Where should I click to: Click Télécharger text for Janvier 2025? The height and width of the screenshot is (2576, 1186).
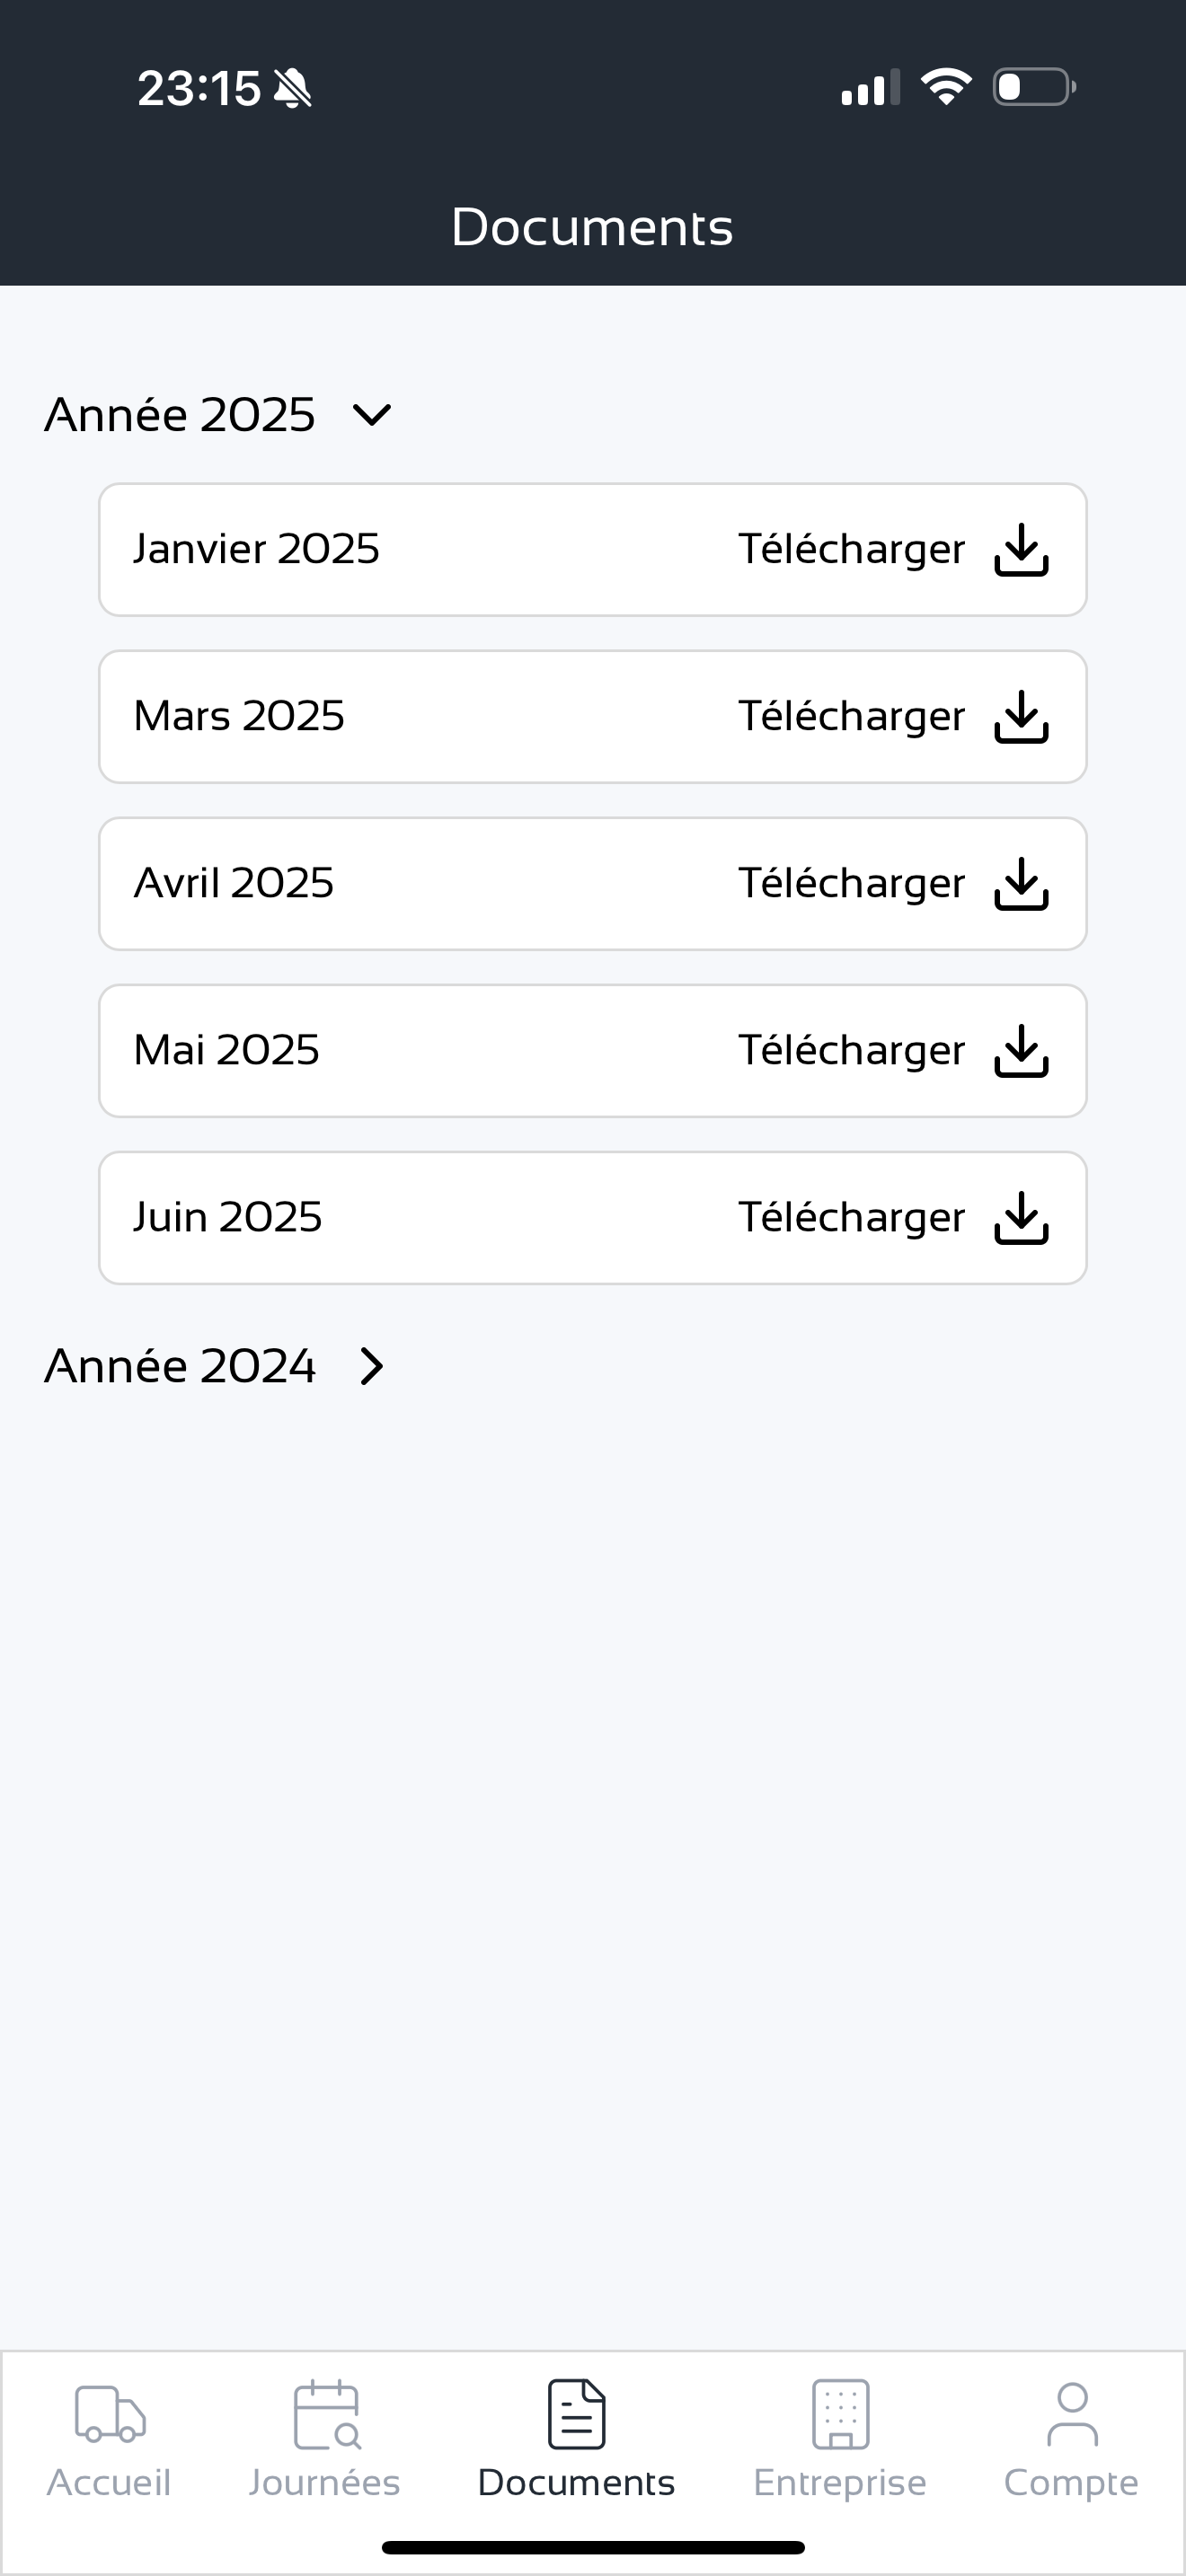tap(851, 550)
